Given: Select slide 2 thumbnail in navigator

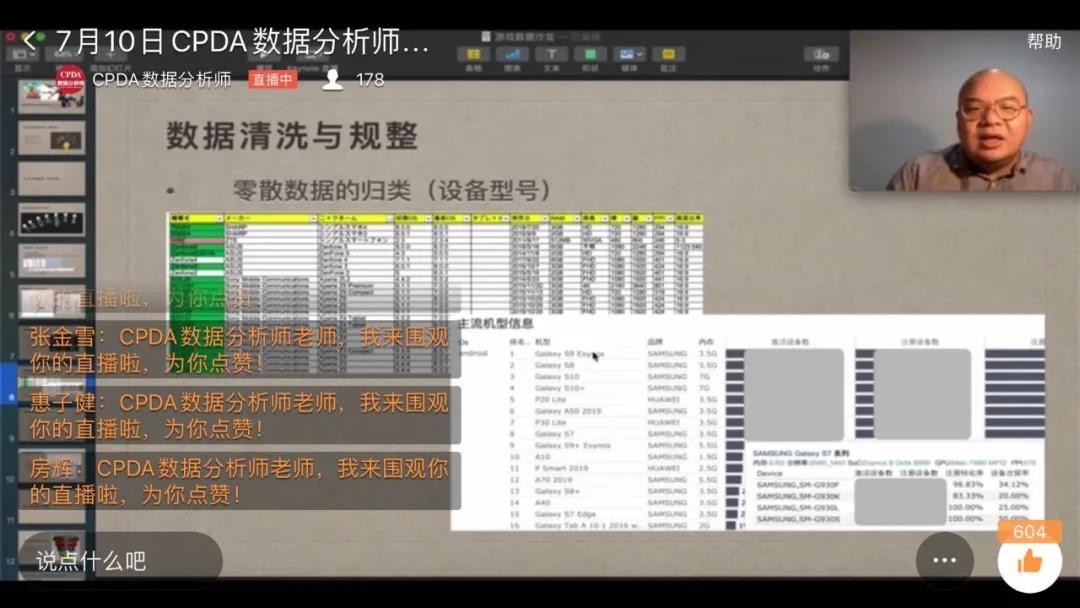Looking at the screenshot, I should pyautogui.click(x=52, y=138).
